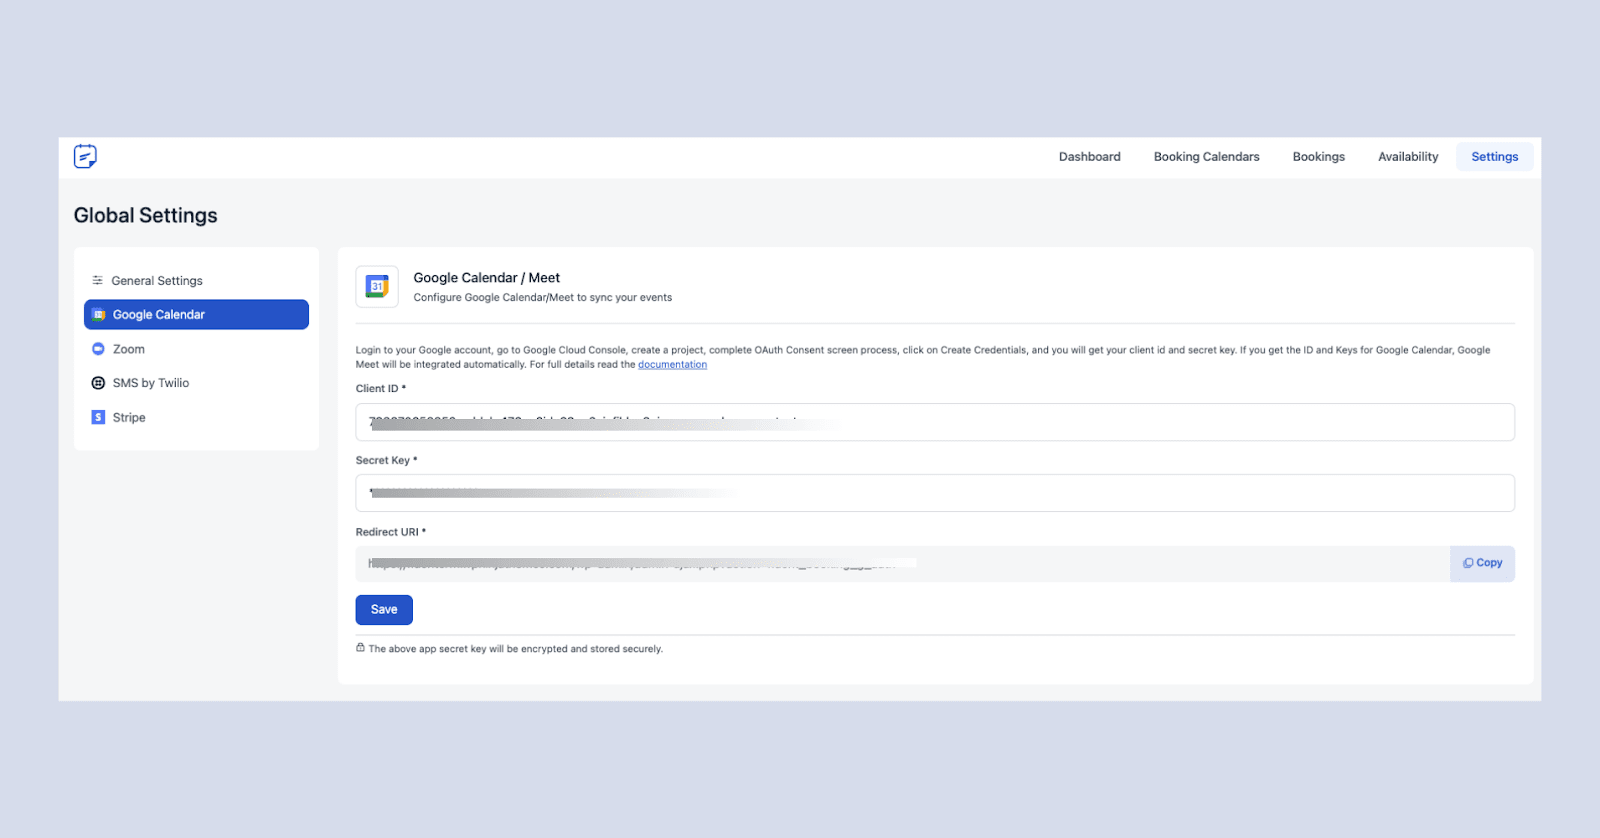The height and width of the screenshot is (838, 1600).
Task: Go to the Bookings page
Action: (x=1318, y=157)
